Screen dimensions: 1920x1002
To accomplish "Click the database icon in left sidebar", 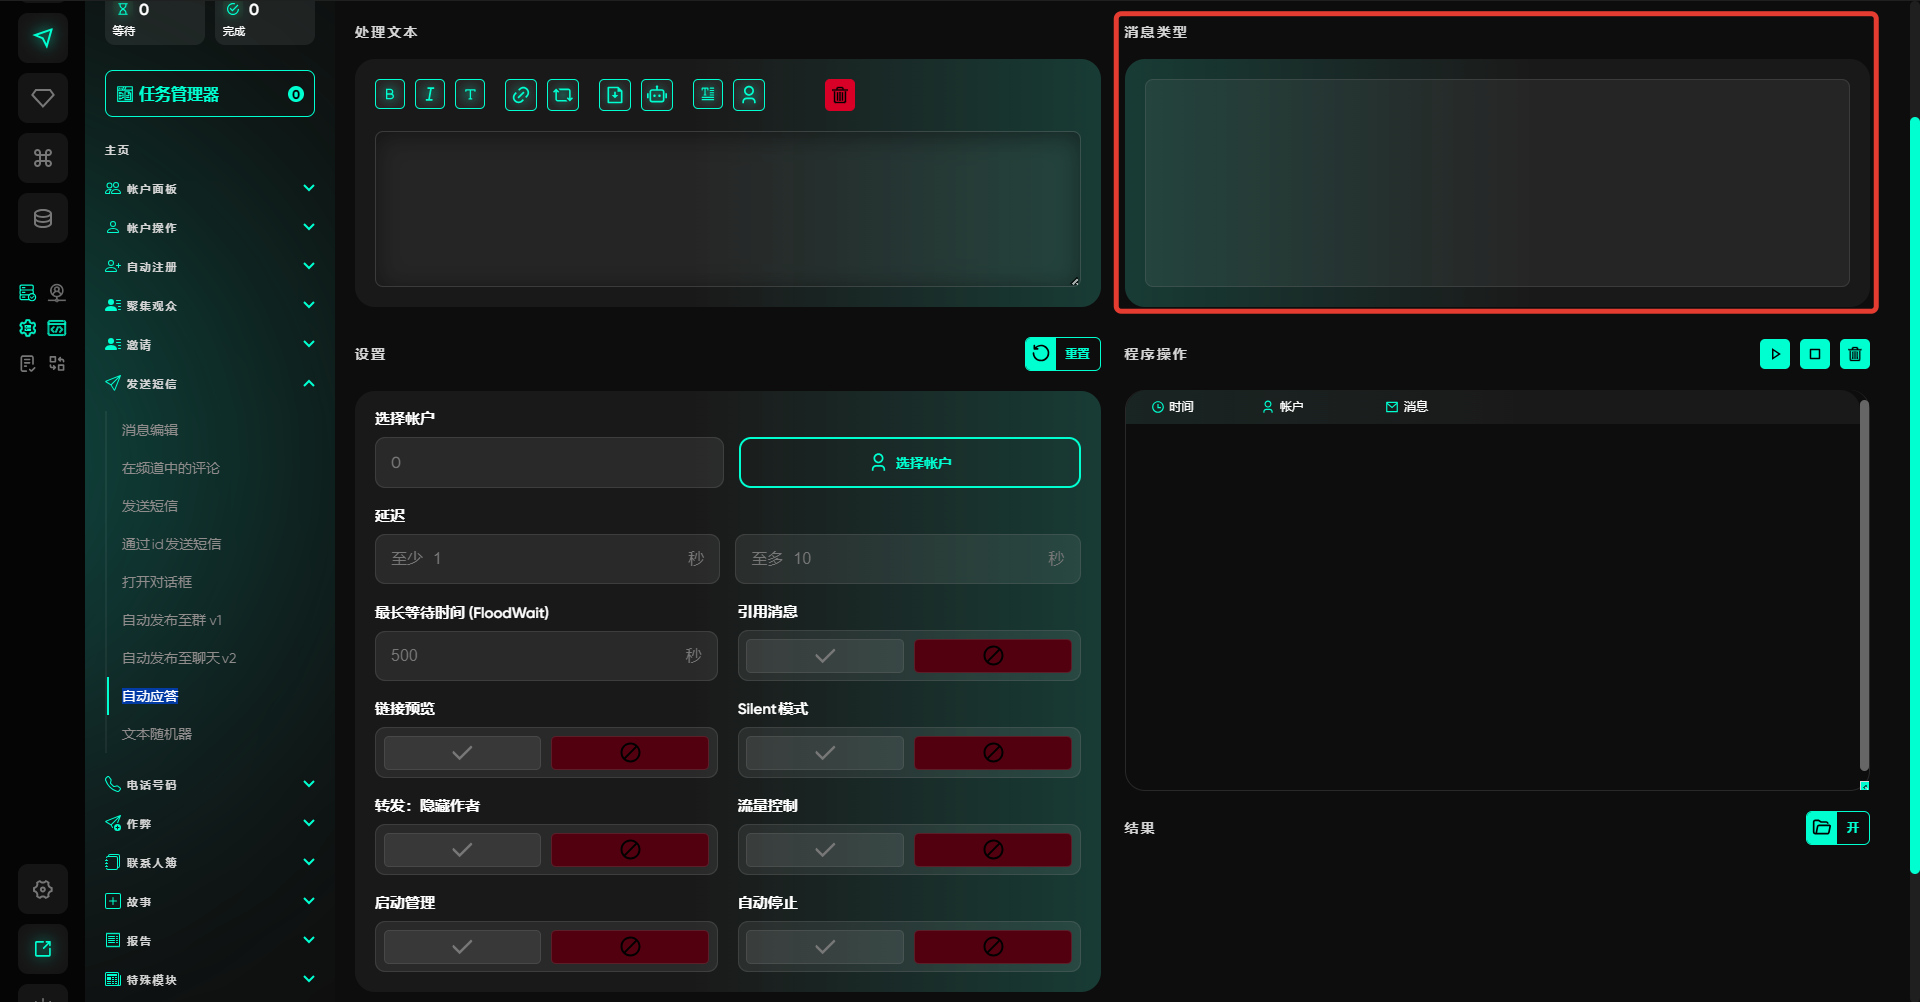I will pyautogui.click(x=43, y=218).
